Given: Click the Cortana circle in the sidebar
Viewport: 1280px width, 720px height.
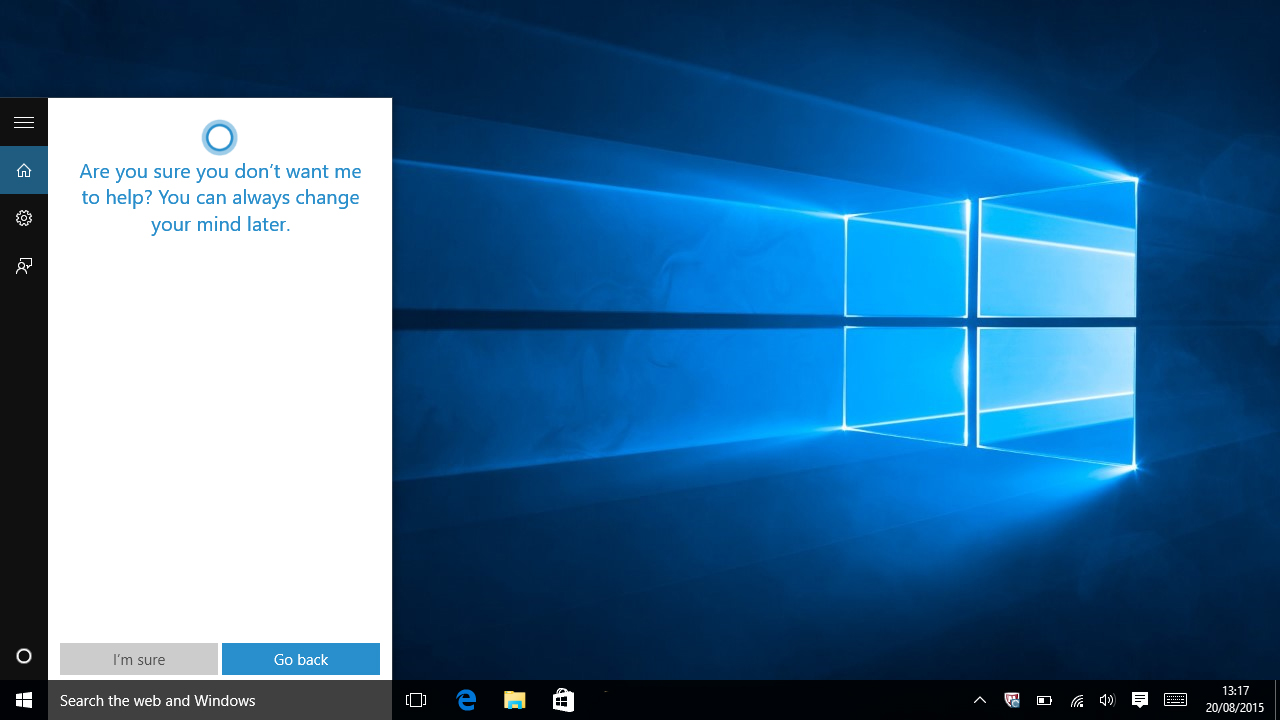Looking at the screenshot, I should [x=24, y=656].
